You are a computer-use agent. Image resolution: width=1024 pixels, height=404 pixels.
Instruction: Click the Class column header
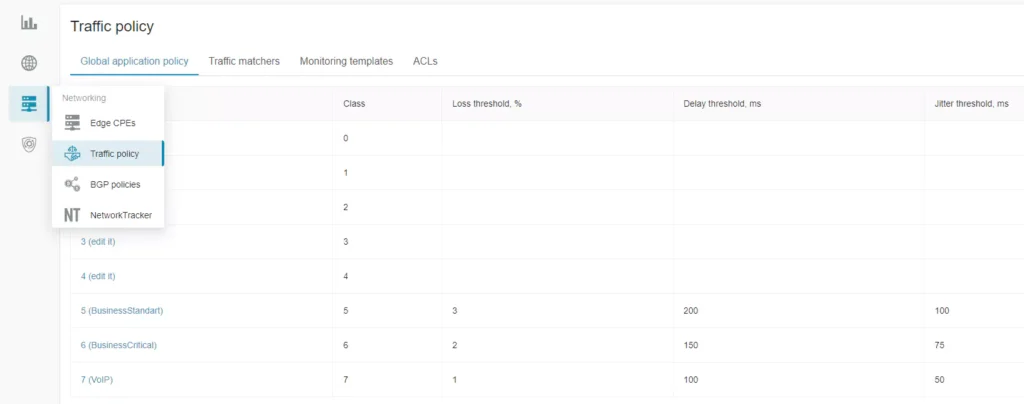[x=354, y=104]
